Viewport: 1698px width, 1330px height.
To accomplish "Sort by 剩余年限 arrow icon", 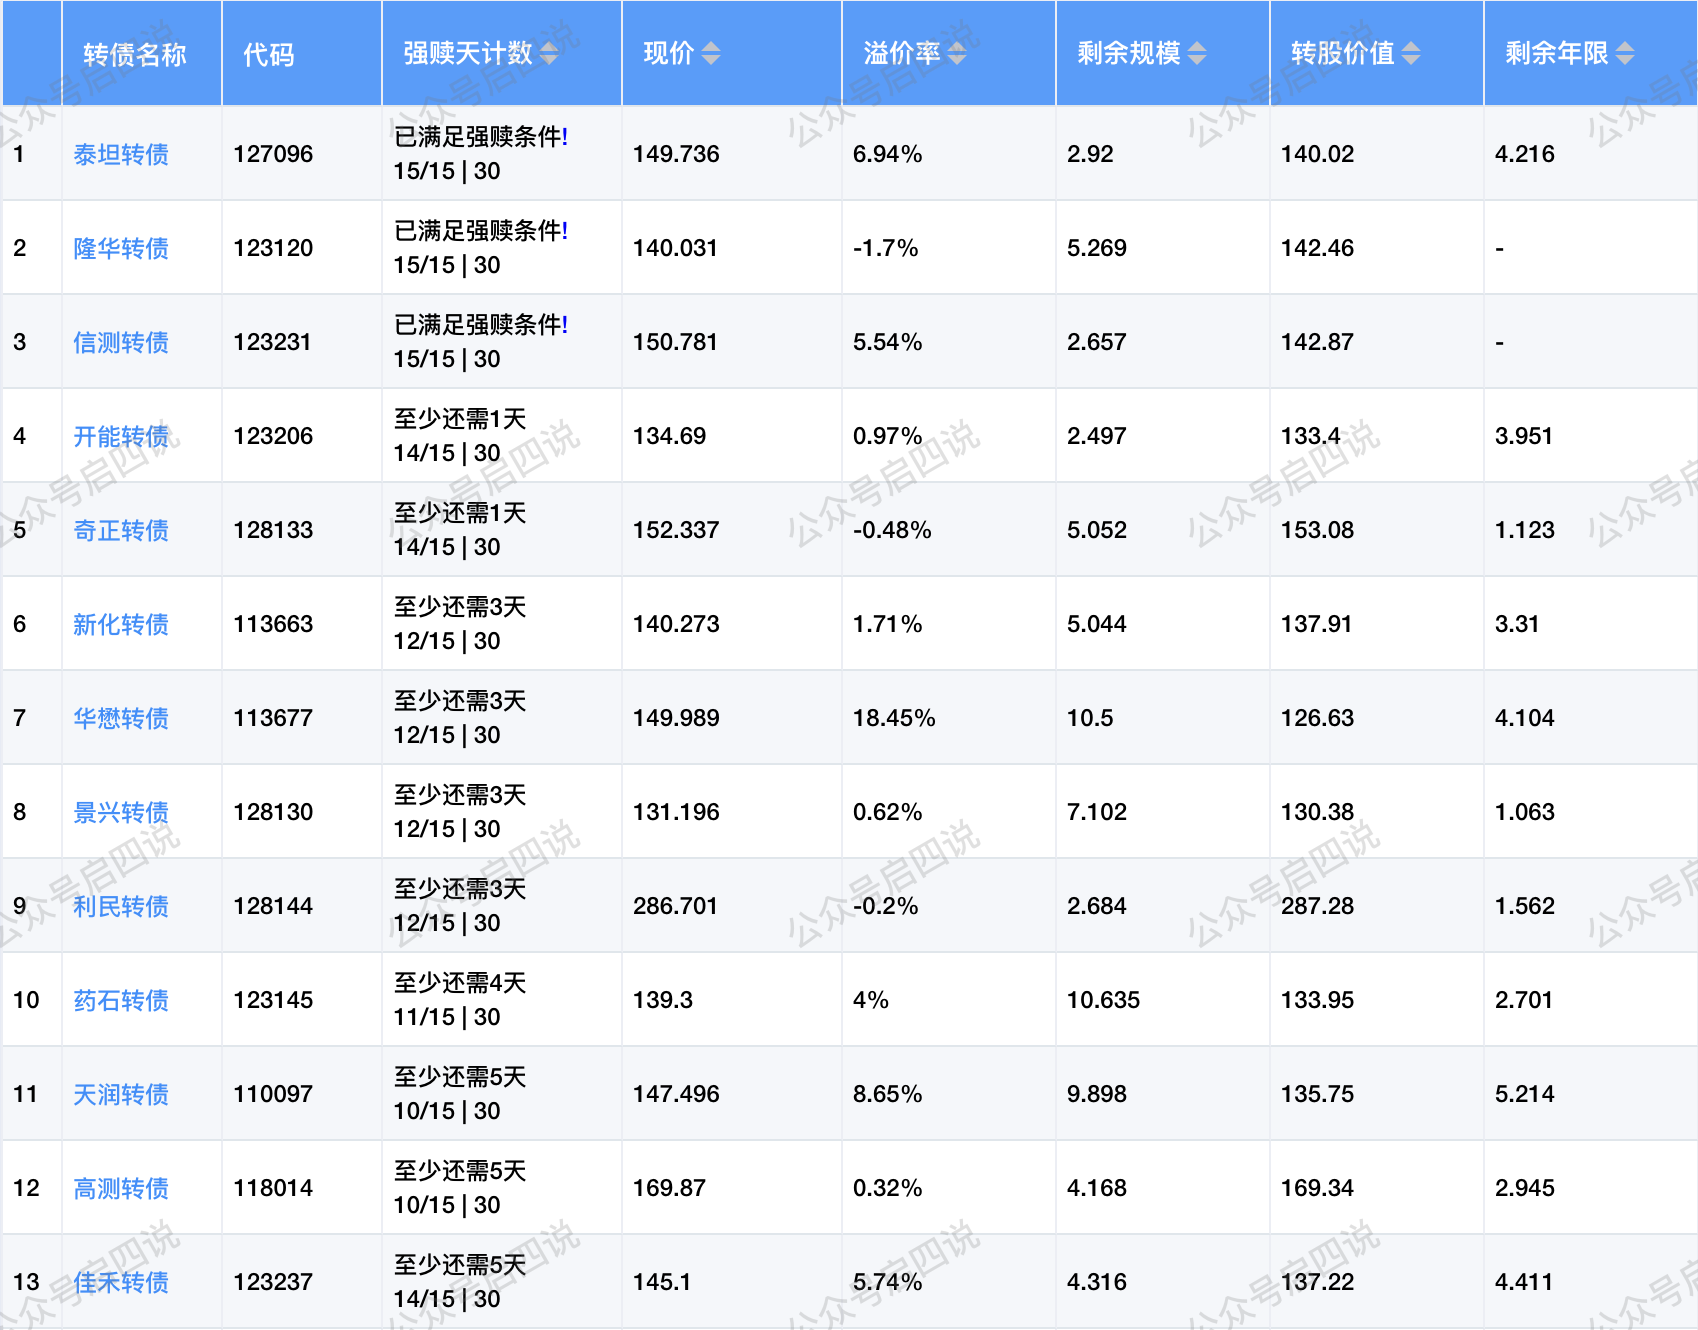I will click(x=1625, y=54).
